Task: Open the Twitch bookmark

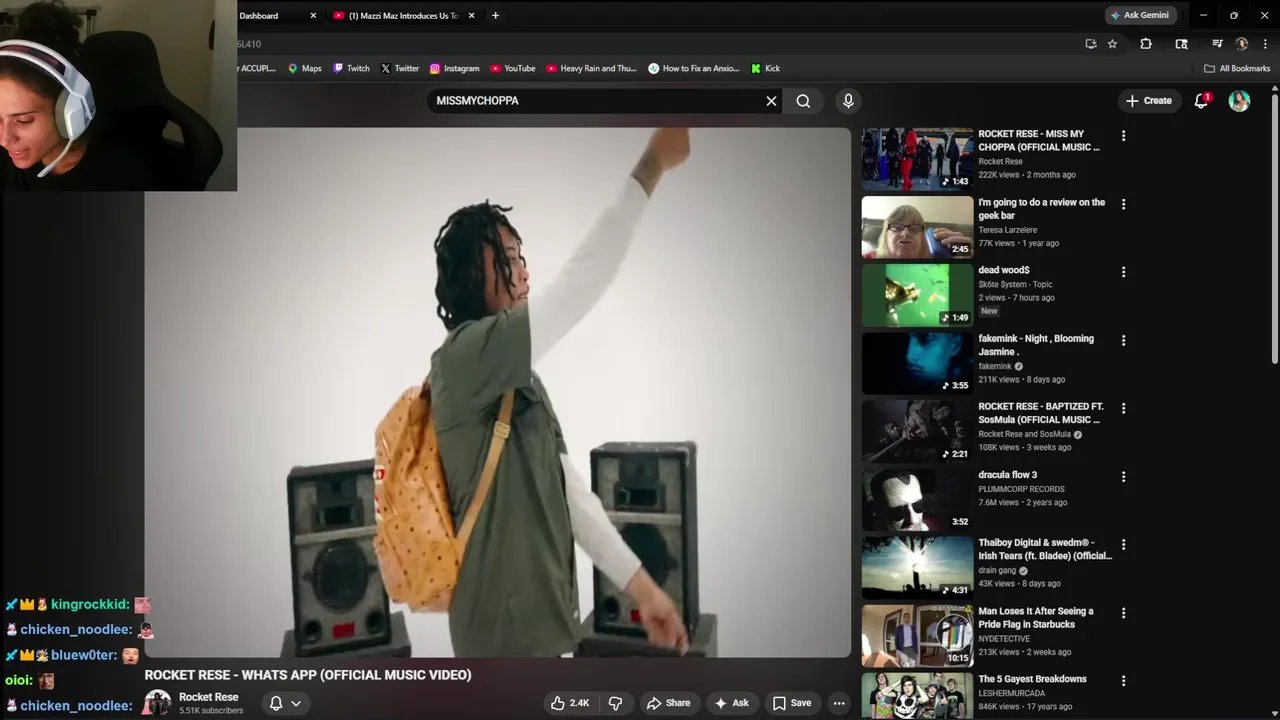Action: (x=351, y=68)
